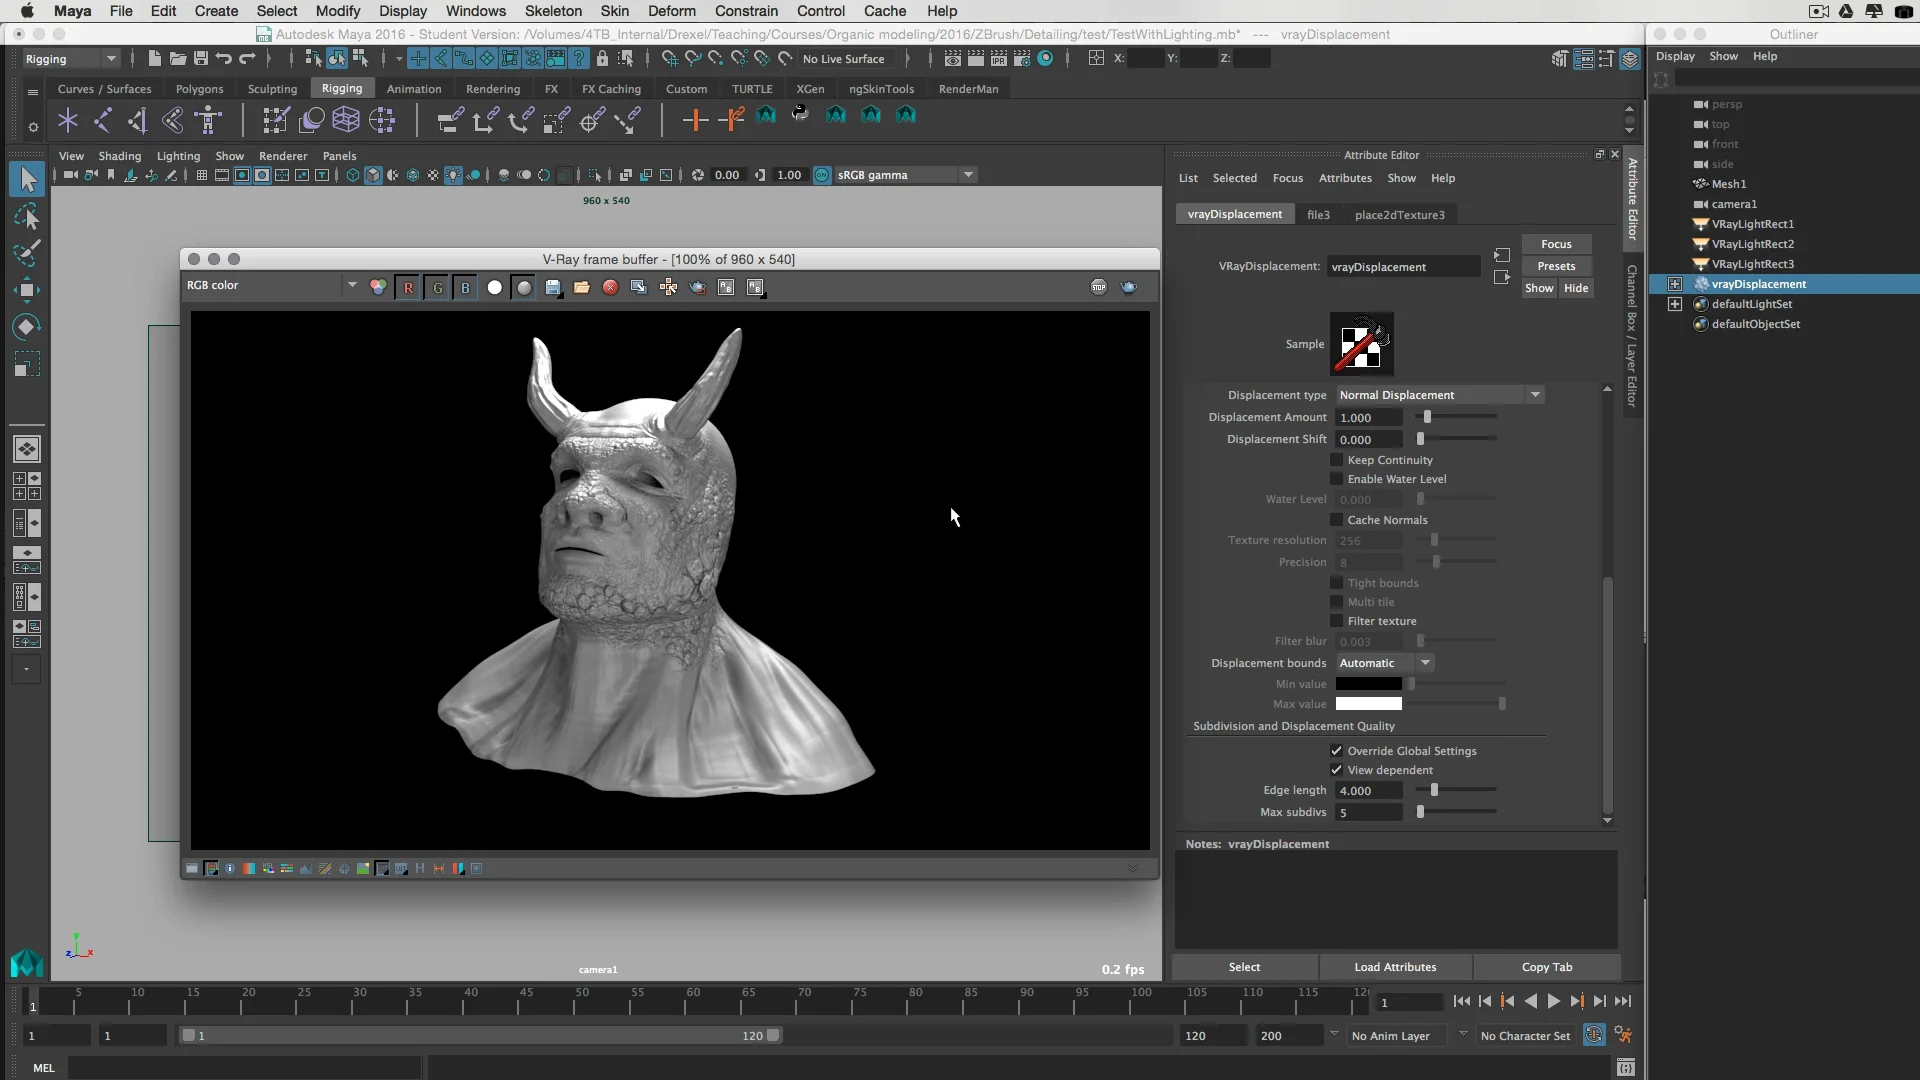Select the Joint tool on the Rigging shelf
1920x1080 pixels.
(x=67, y=120)
